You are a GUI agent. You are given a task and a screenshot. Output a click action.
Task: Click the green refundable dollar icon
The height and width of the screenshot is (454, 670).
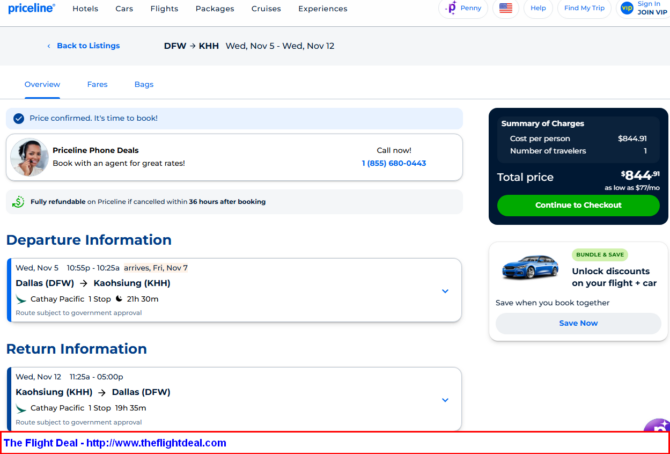click(18, 202)
